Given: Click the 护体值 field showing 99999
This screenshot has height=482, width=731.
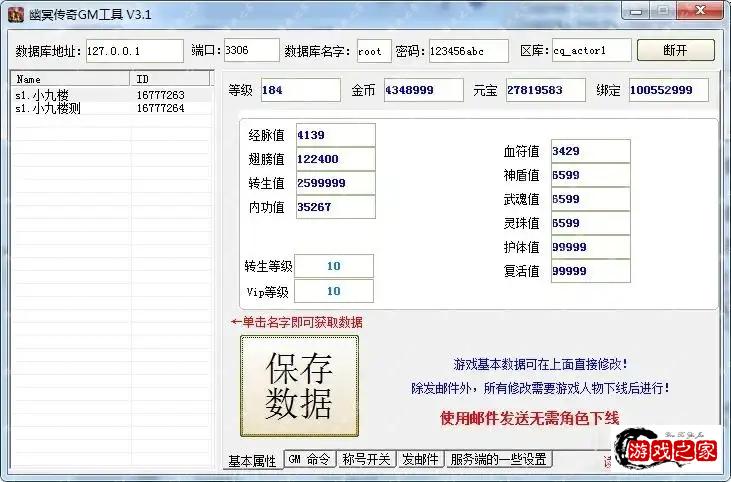Looking at the screenshot, I should click(591, 247).
